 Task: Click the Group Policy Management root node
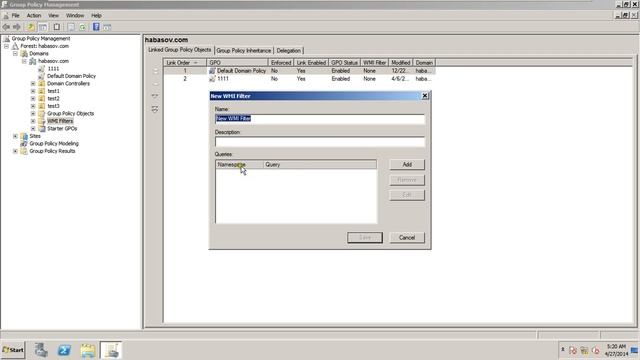pos(41,38)
